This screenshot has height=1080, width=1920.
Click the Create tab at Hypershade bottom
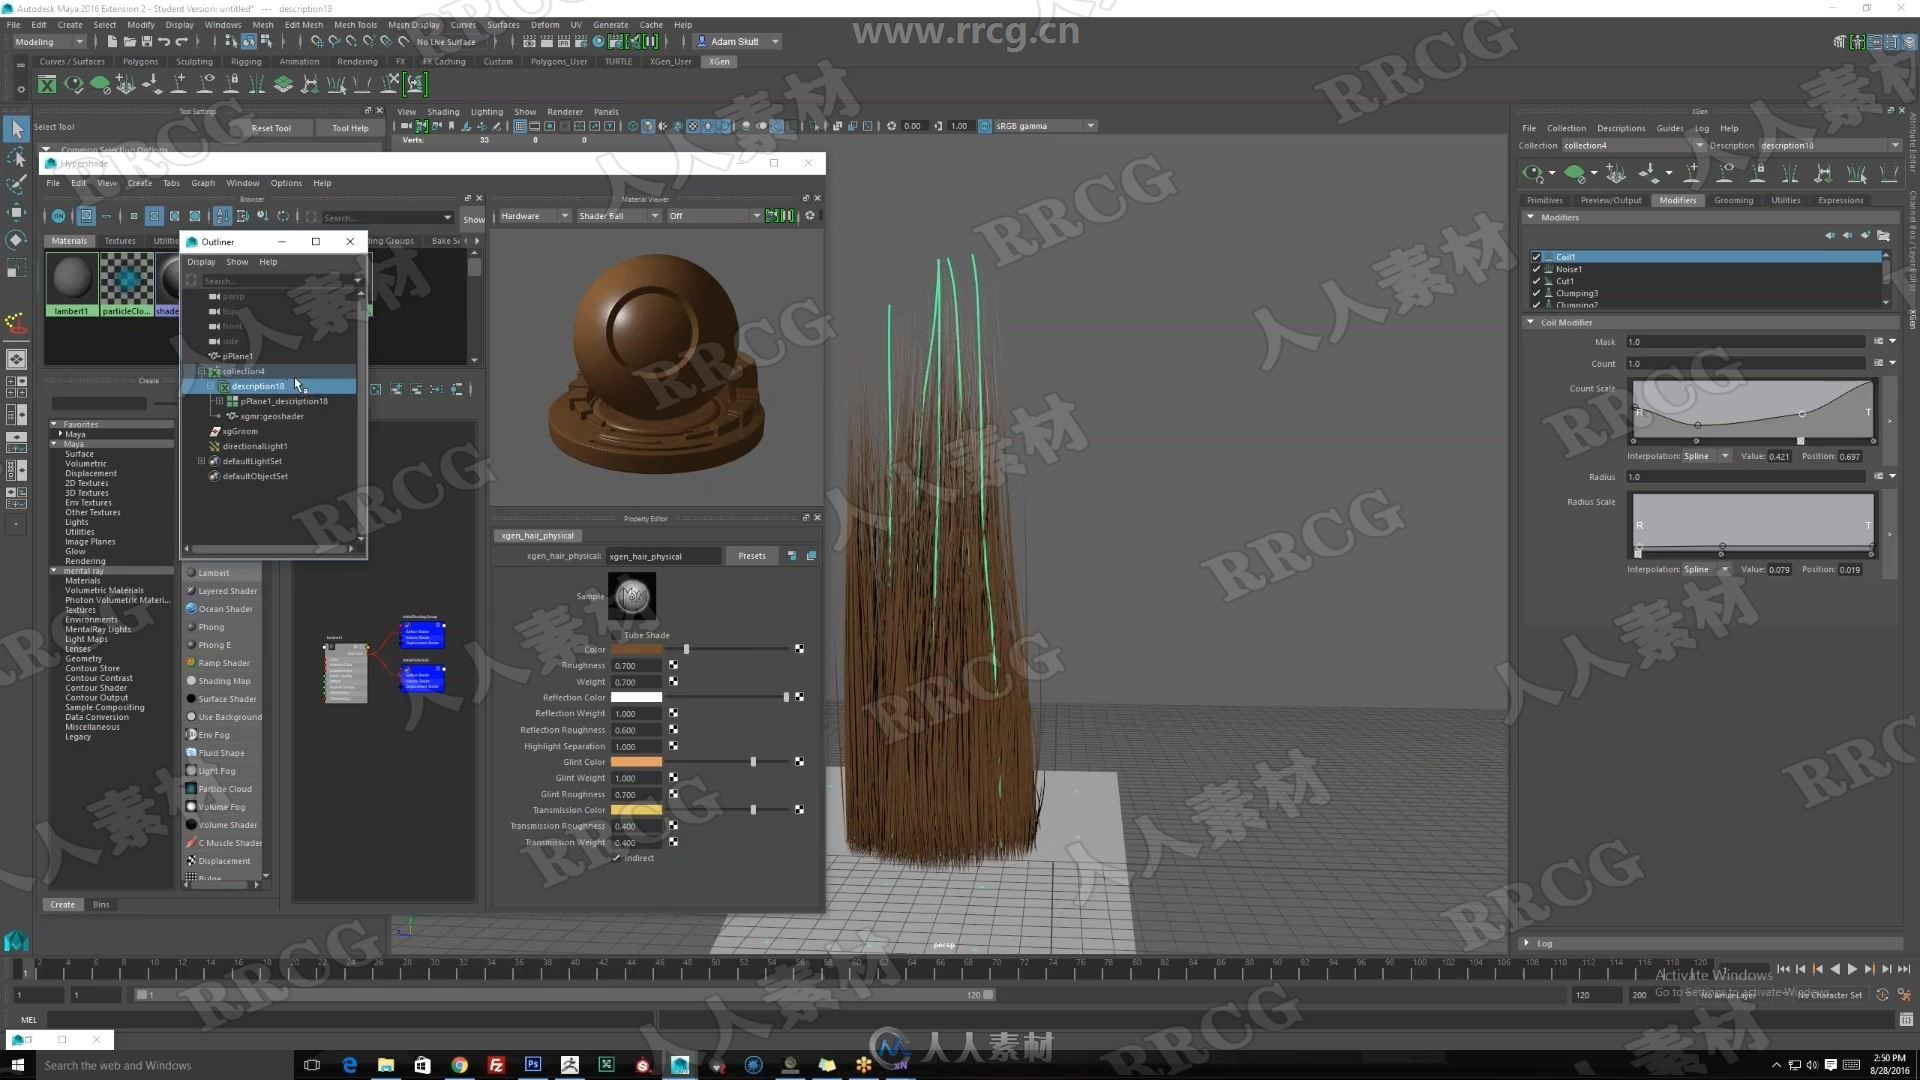[x=62, y=904]
